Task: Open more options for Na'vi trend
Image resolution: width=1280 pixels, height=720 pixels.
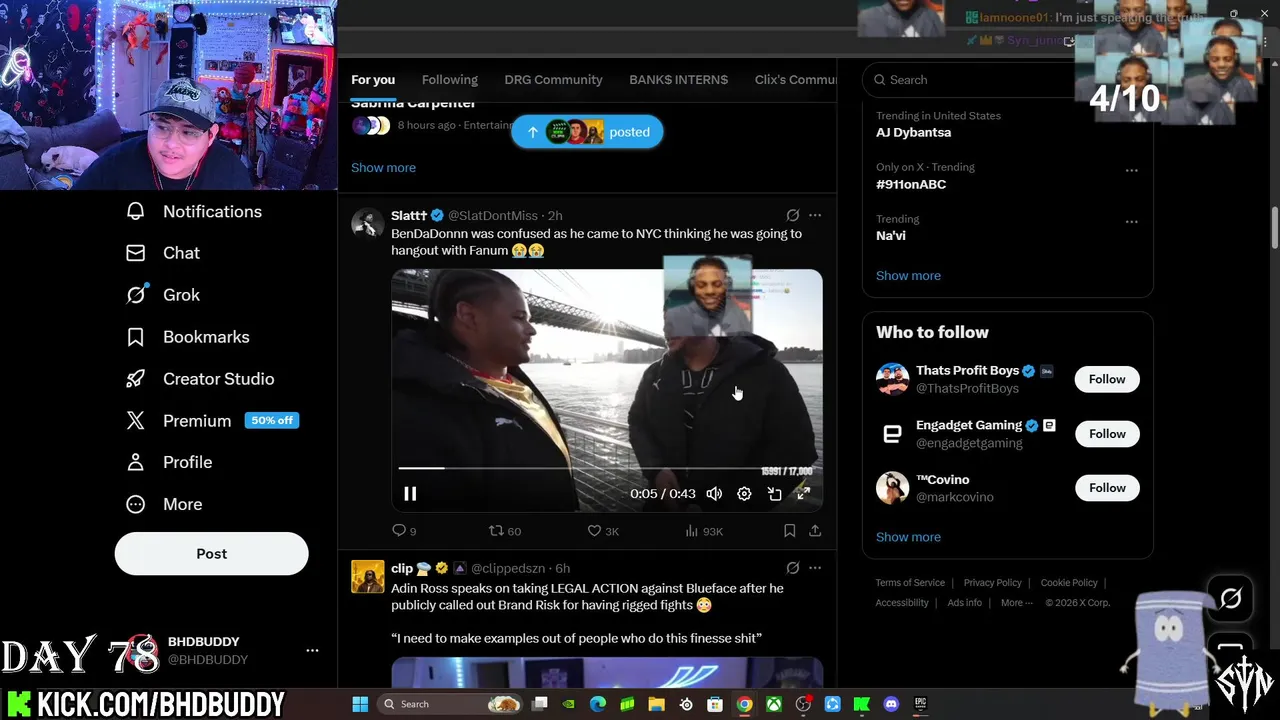Action: tap(1131, 222)
